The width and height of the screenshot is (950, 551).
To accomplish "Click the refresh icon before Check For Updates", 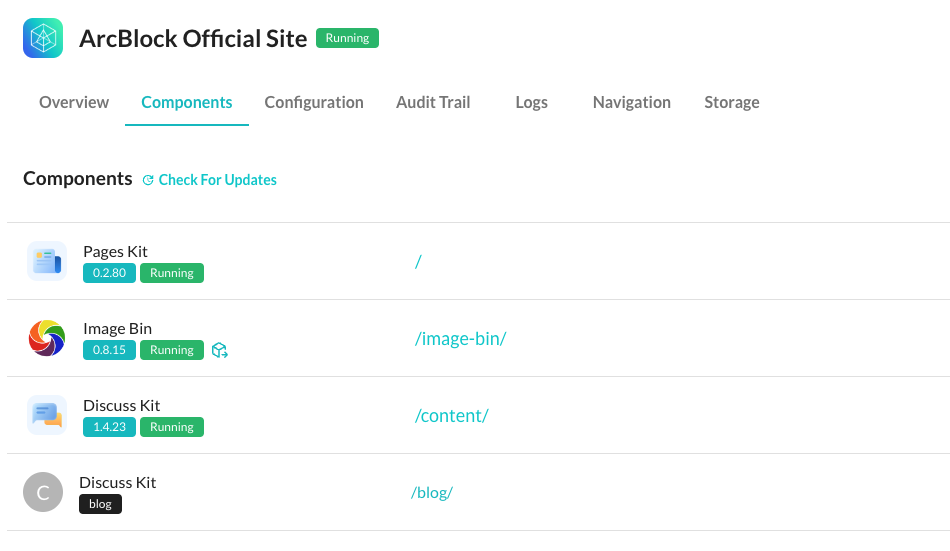I will tap(149, 180).
